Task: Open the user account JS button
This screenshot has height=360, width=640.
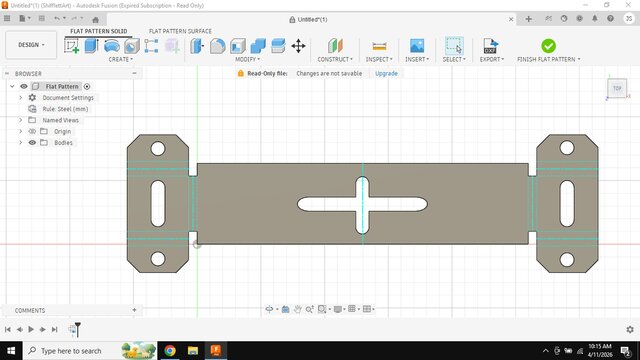Action: click(629, 18)
